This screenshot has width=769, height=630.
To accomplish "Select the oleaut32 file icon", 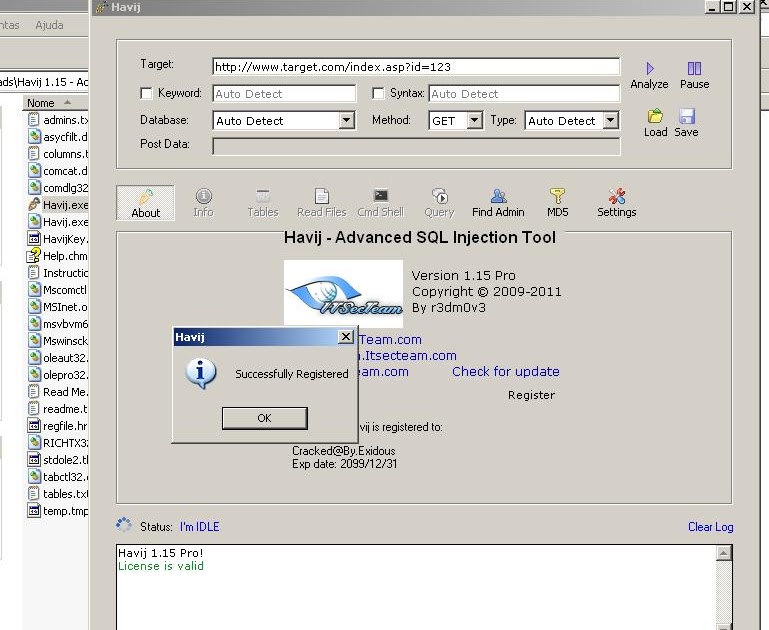I will tap(33, 357).
